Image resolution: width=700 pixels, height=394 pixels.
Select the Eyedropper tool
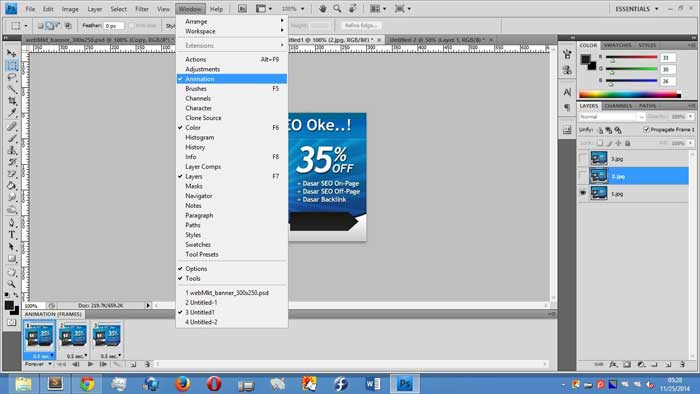pyautogui.click(x=12, y=112)
